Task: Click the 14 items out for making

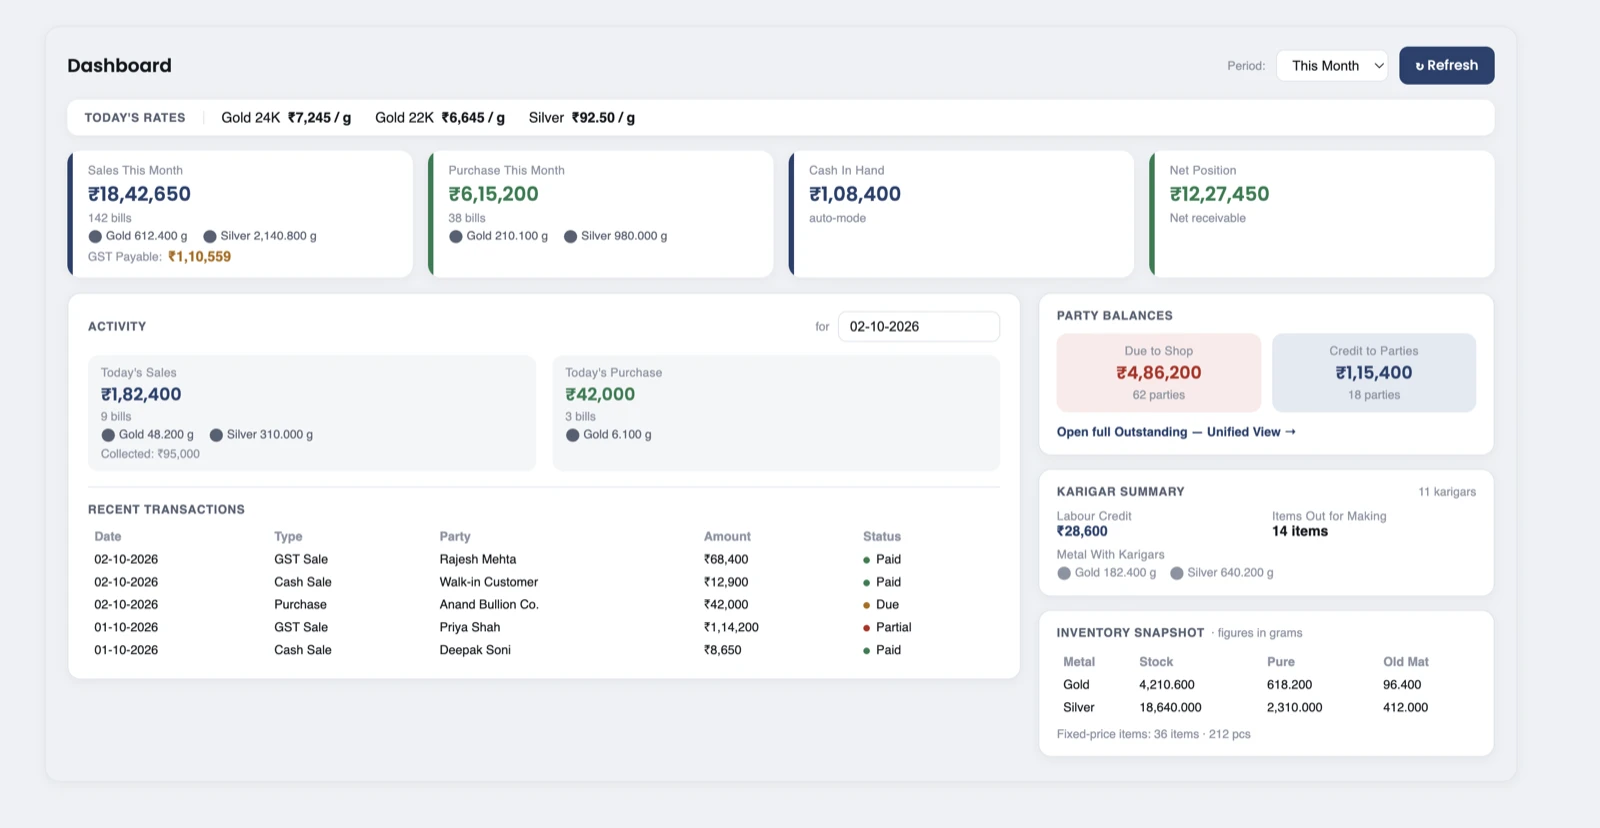Action: coord(1300,532)
